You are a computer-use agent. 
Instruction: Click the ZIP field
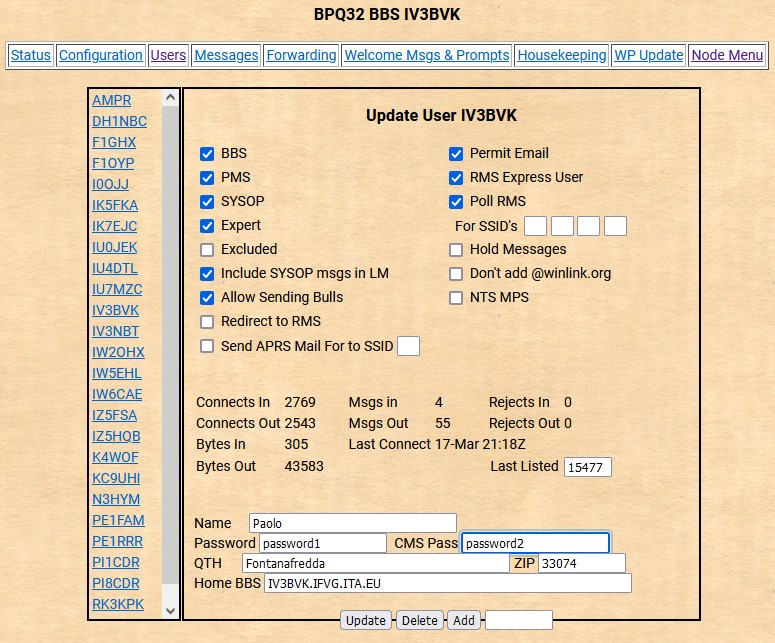[582, 563]
